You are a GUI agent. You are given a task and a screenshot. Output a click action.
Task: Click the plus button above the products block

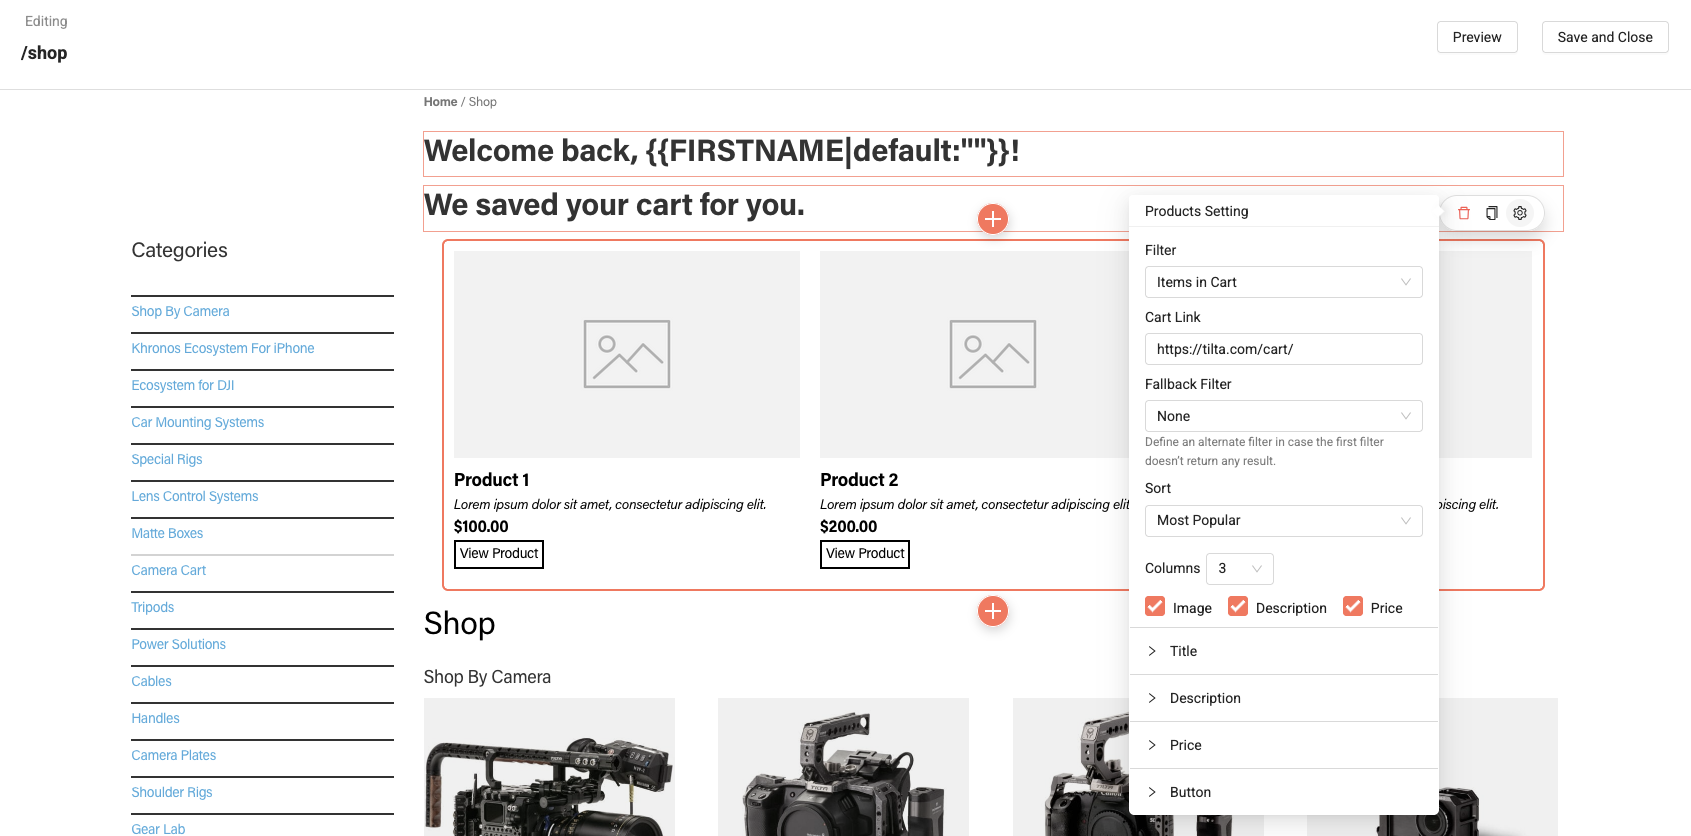tap(992, 219)
